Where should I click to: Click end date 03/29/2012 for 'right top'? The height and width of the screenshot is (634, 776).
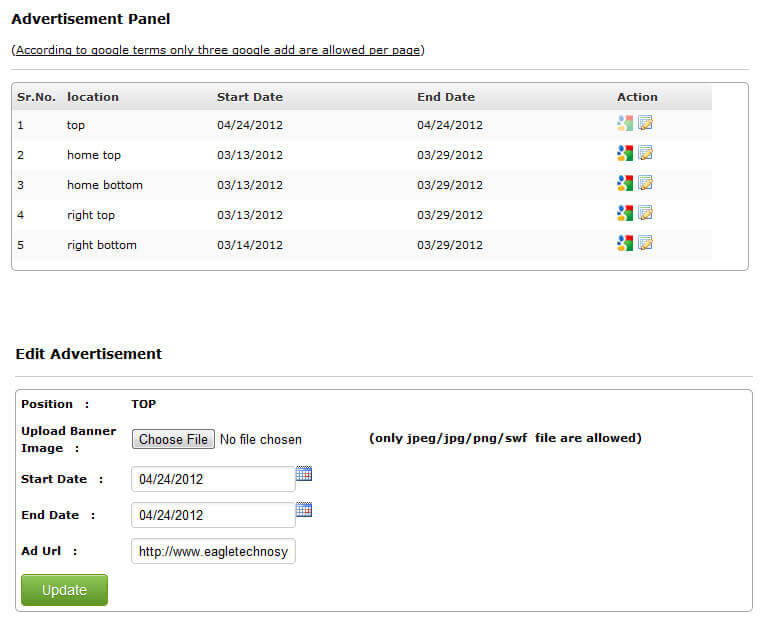pos(450,215)
